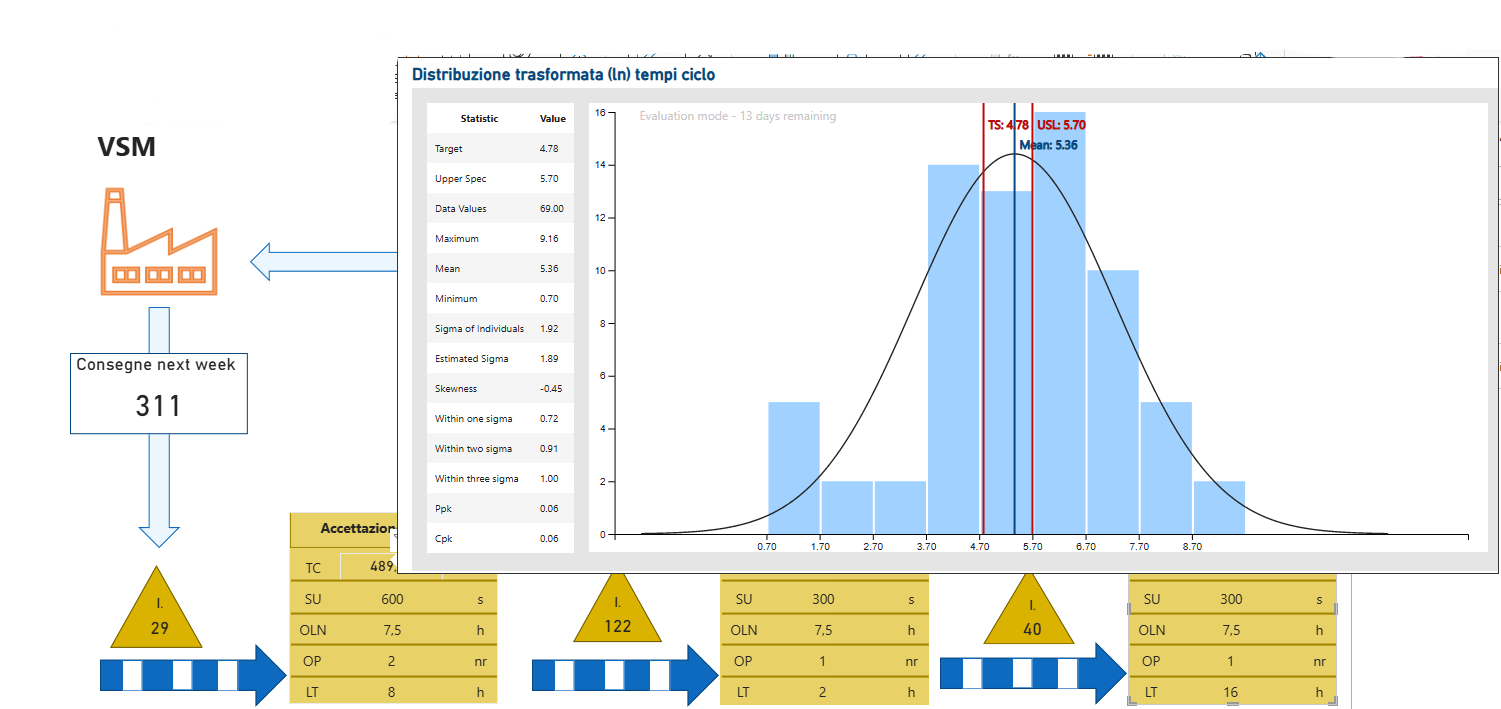This screenshot has height=709, width=1501.
Task: Click the left-pointing arrow beside the factory
Action: [322, 263]
